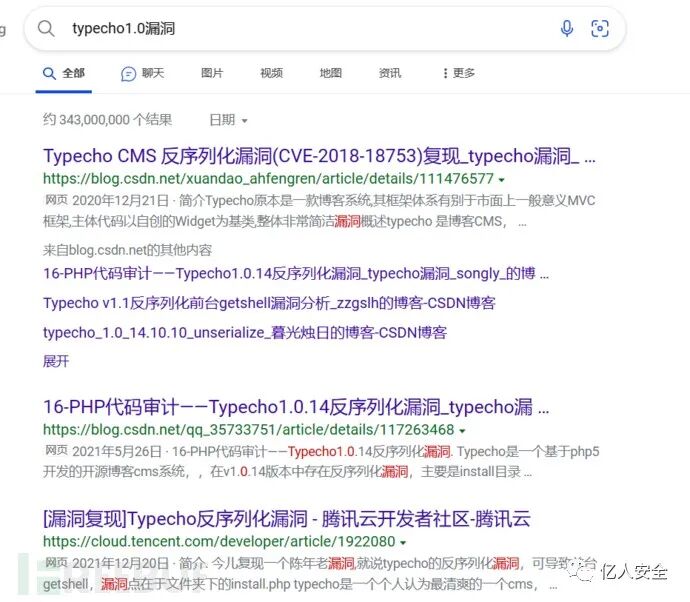Click the qq_35733751 csdn URL
Viewport: 690px width, 602px height.
[248, 429]
